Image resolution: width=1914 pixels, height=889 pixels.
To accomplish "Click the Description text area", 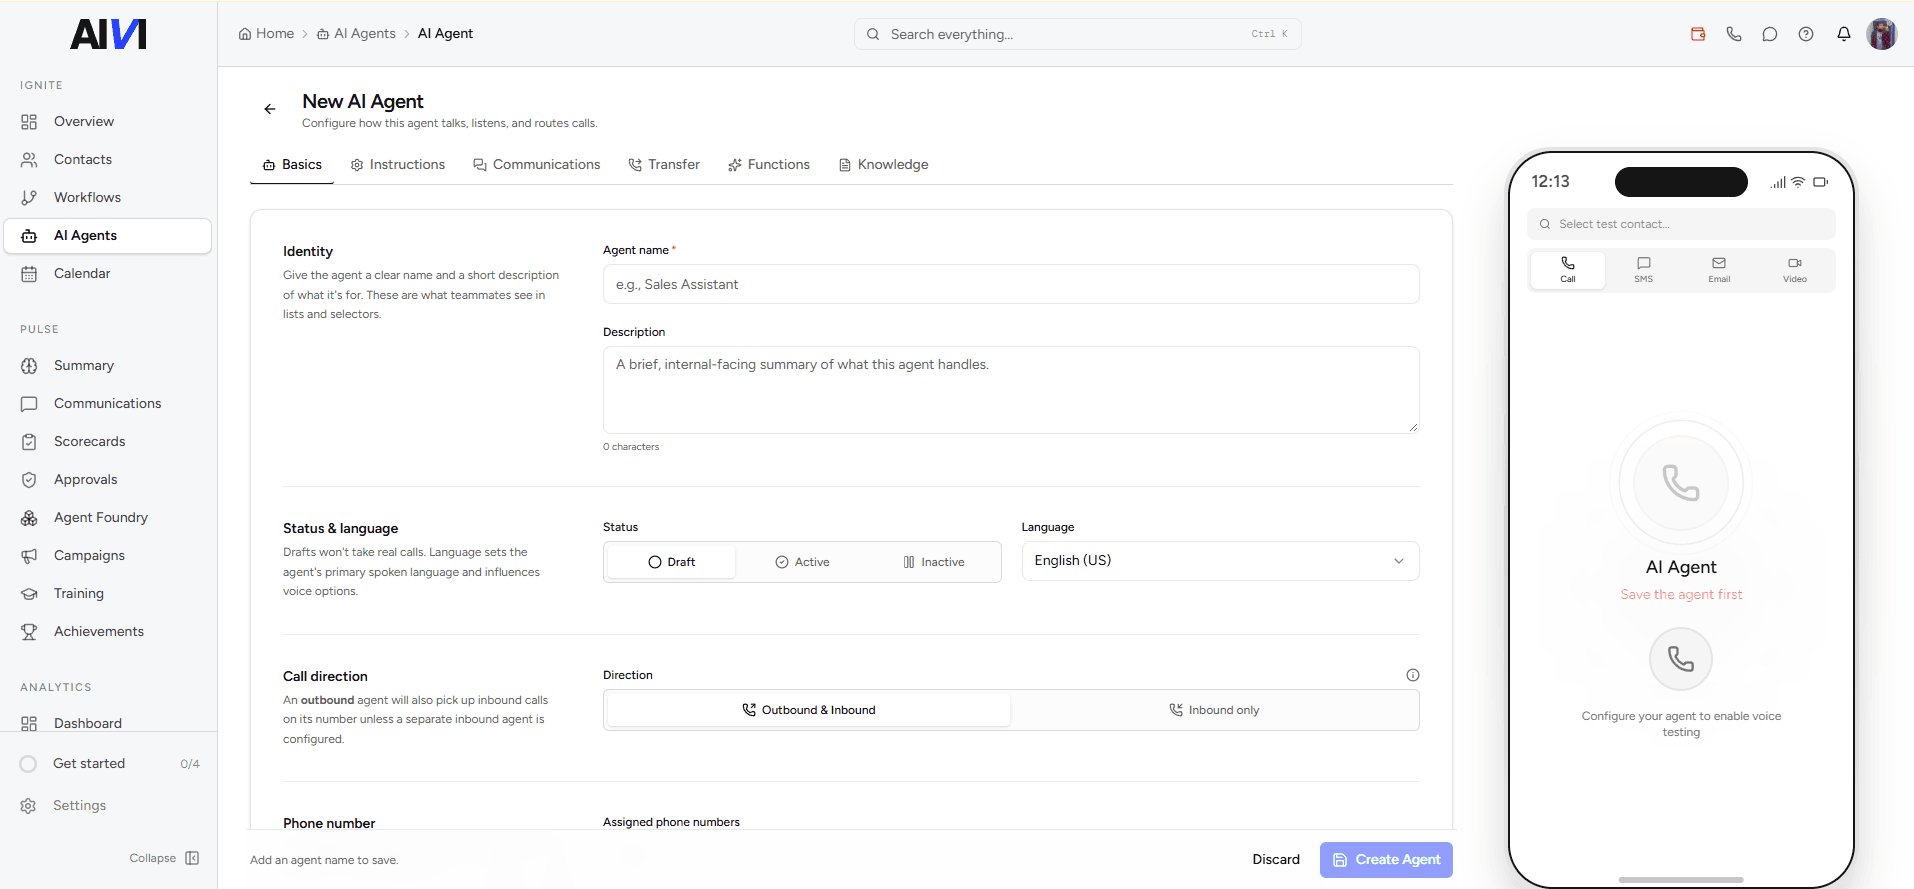I will tap(1011, 390).
